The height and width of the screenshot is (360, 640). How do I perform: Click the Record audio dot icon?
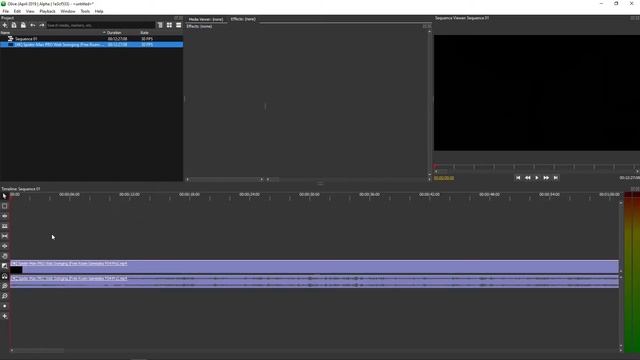pyautogui.click(x=5, y=306)
